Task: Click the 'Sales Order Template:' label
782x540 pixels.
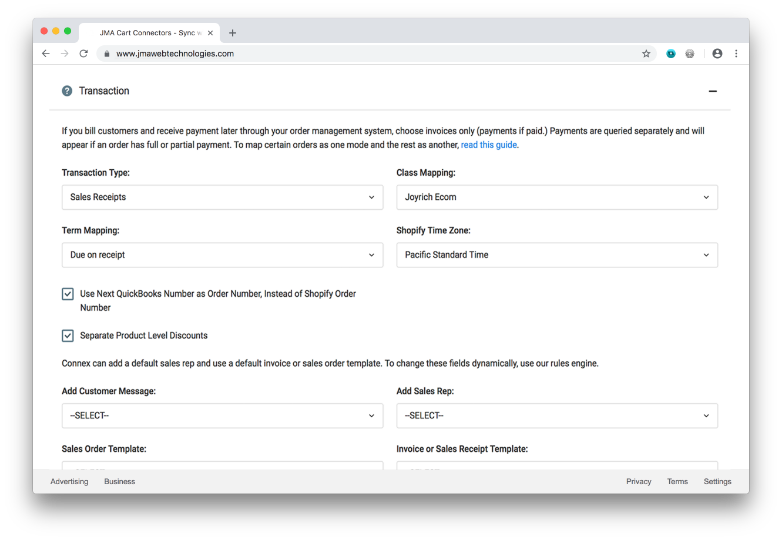Action: coord(104,449)
